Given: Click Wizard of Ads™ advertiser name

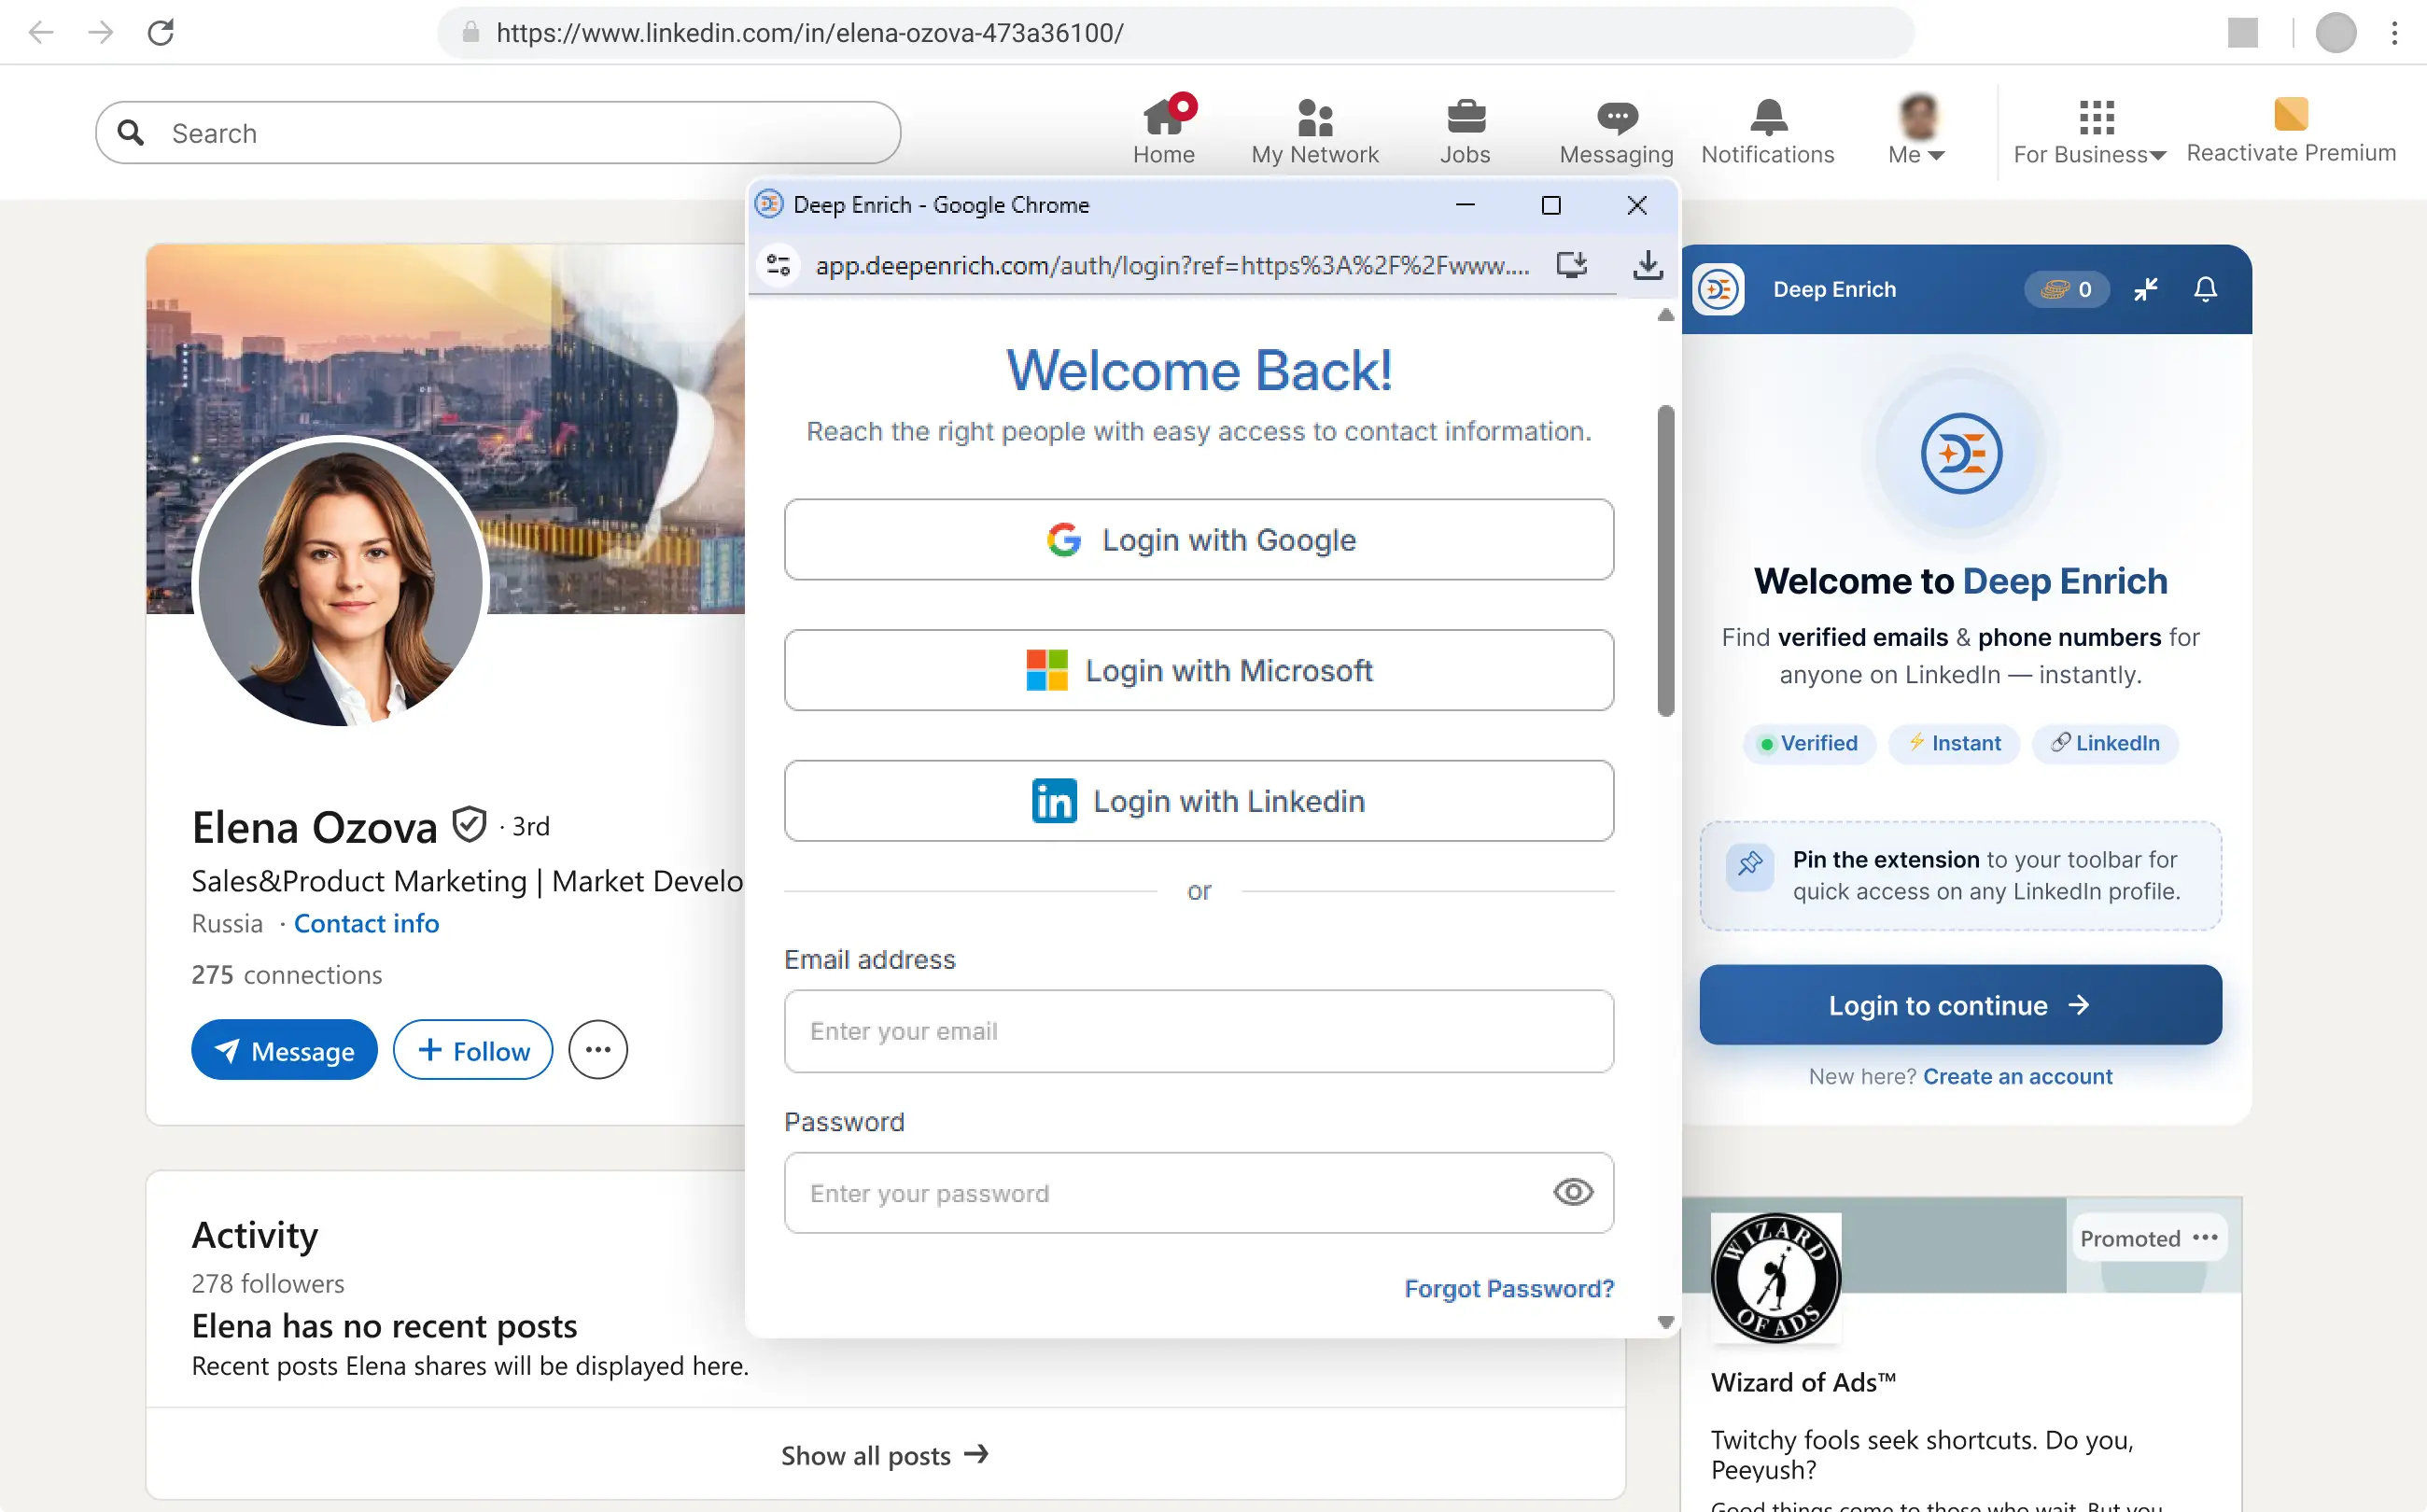Looking at the screenshot, I should point(1803,1383).
